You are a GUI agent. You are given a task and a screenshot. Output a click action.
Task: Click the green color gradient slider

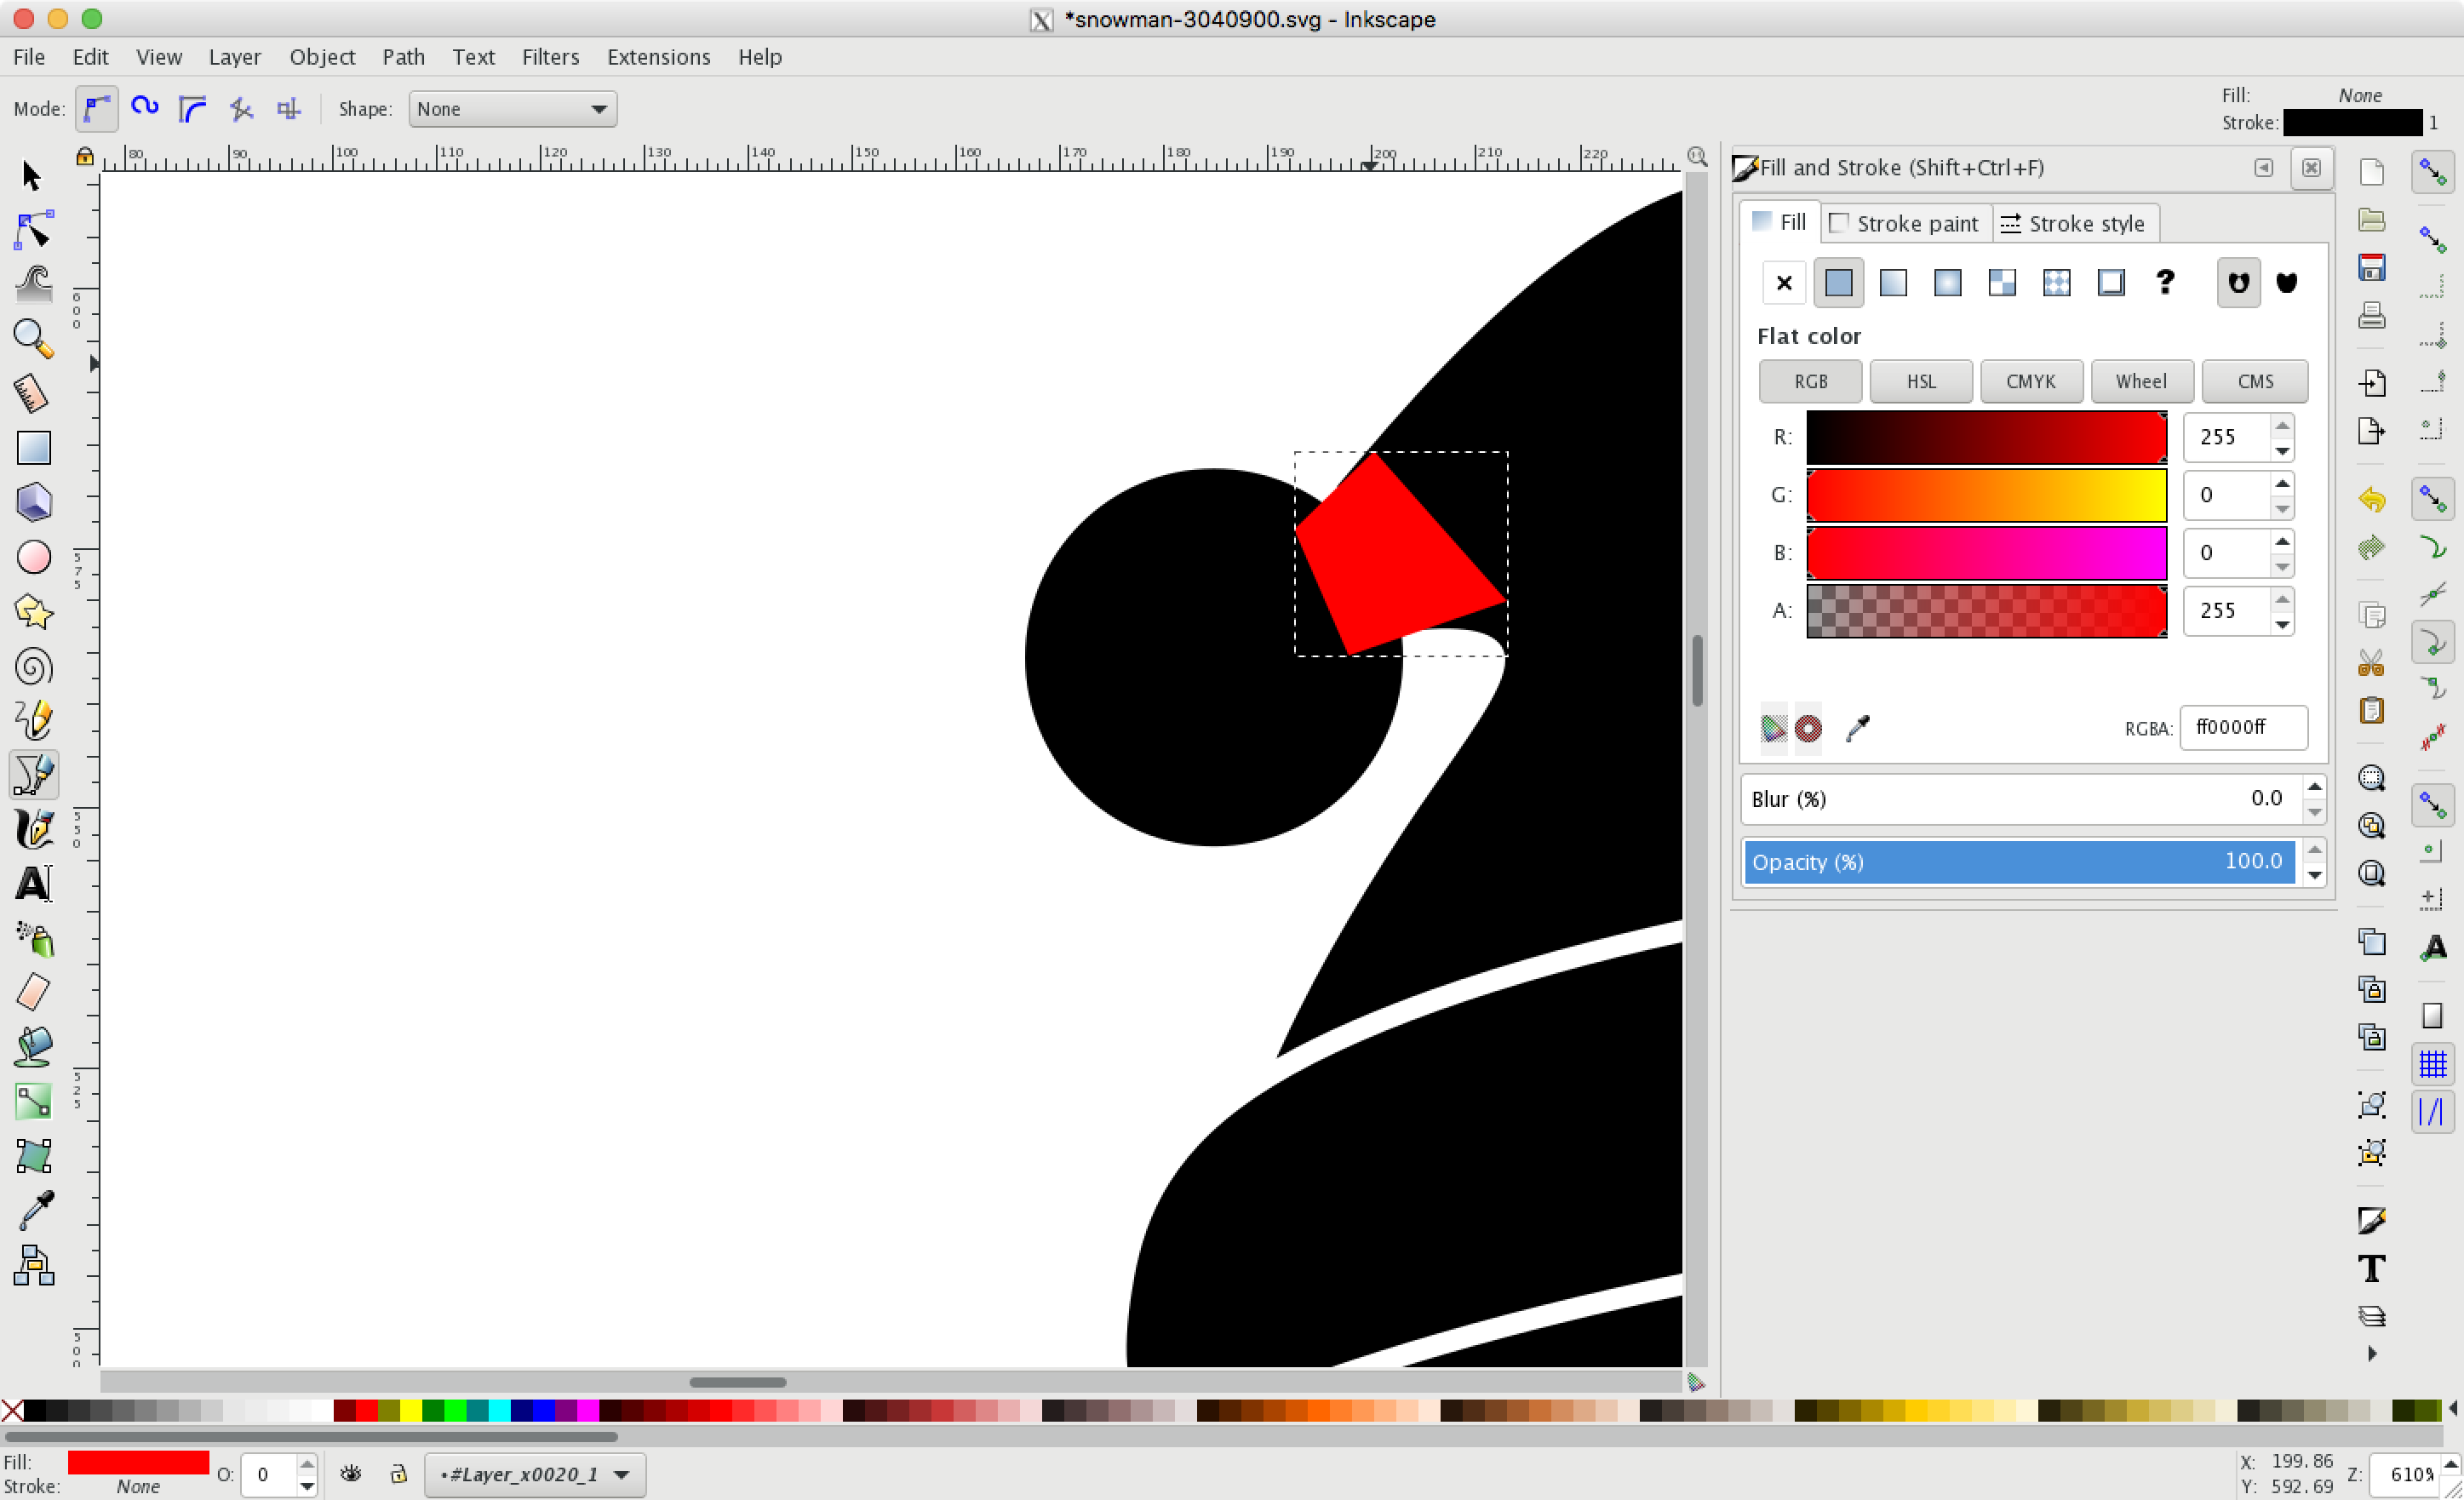pyautogui.click(x=1986, y=495)
